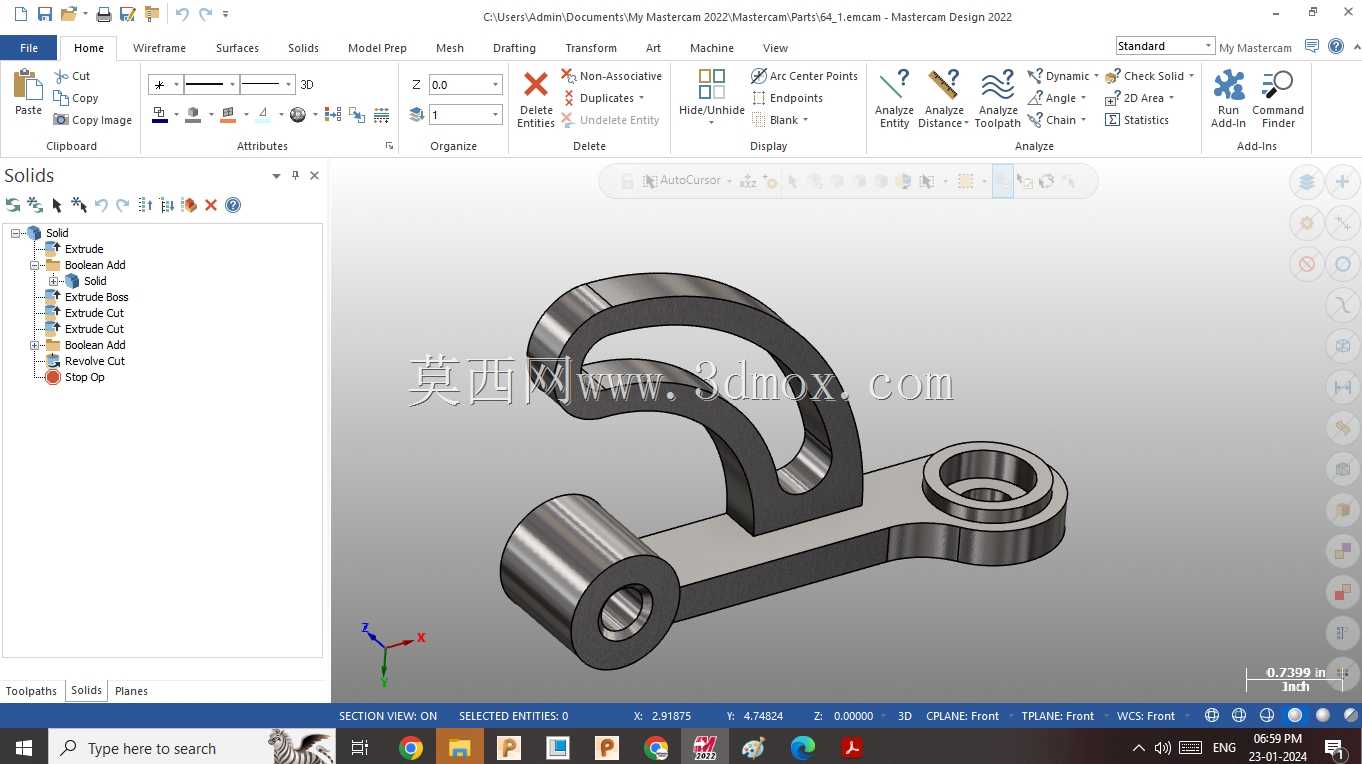Click the red X delete icon in Solids toolbar
The width and height of the screenshot is (1362, 764).
point(211,205)
